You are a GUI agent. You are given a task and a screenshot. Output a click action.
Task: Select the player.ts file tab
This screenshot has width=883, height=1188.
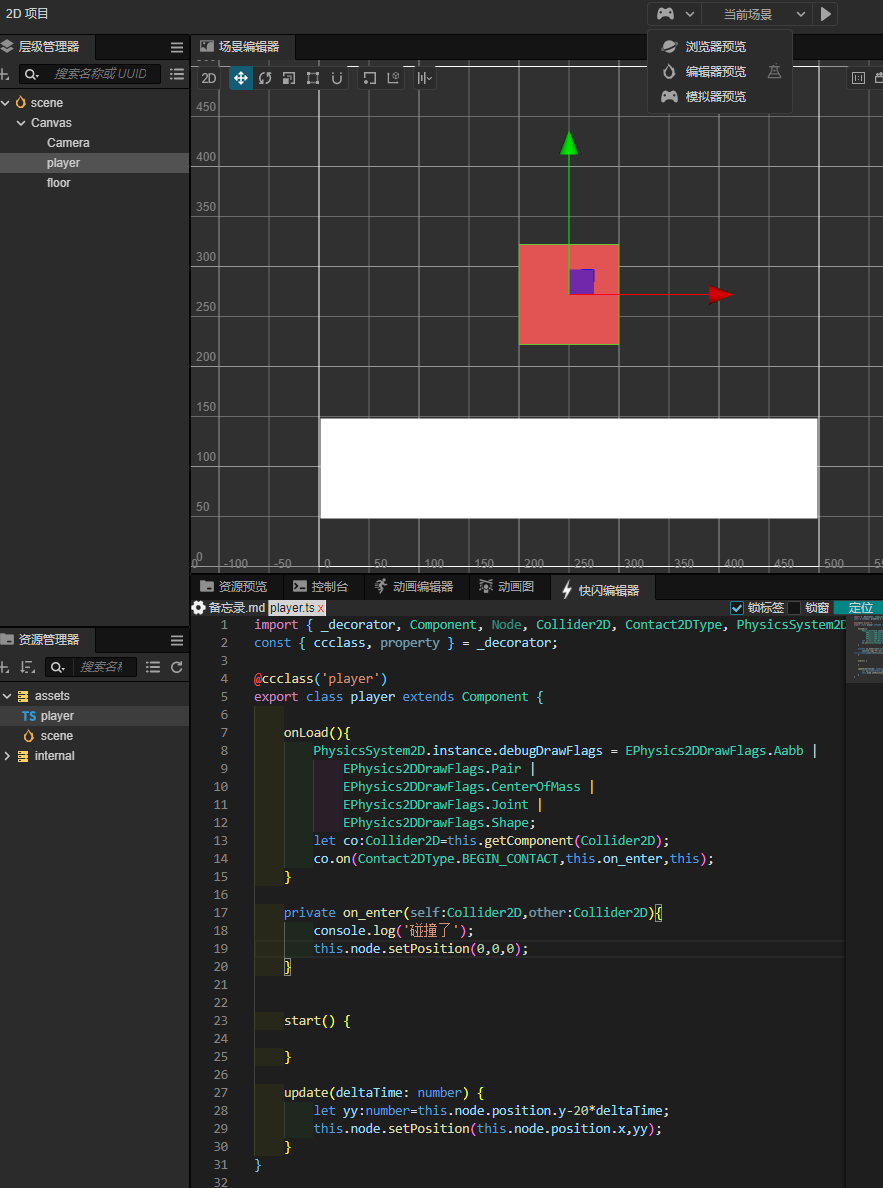click(293, 608)
